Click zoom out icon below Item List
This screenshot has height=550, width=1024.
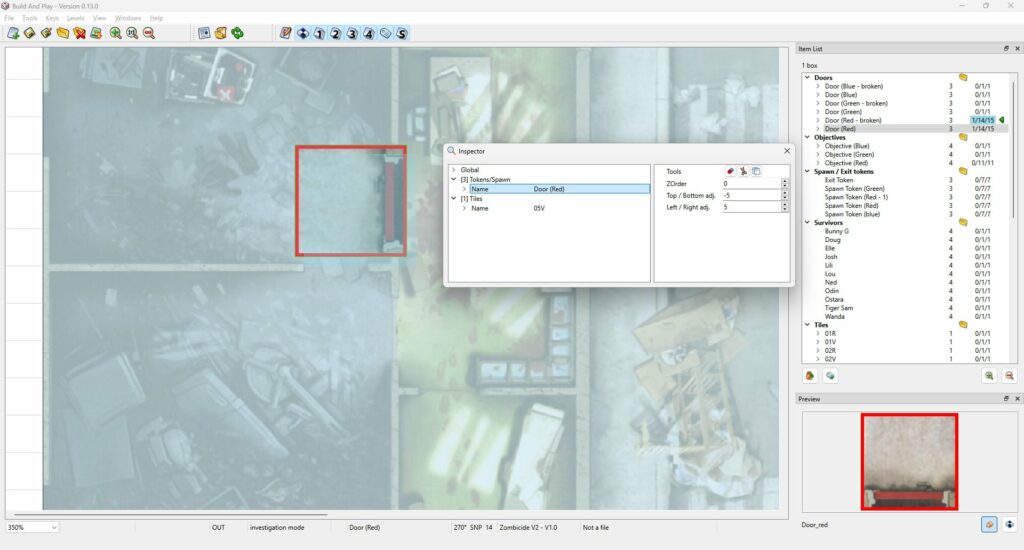[1009, 376]
